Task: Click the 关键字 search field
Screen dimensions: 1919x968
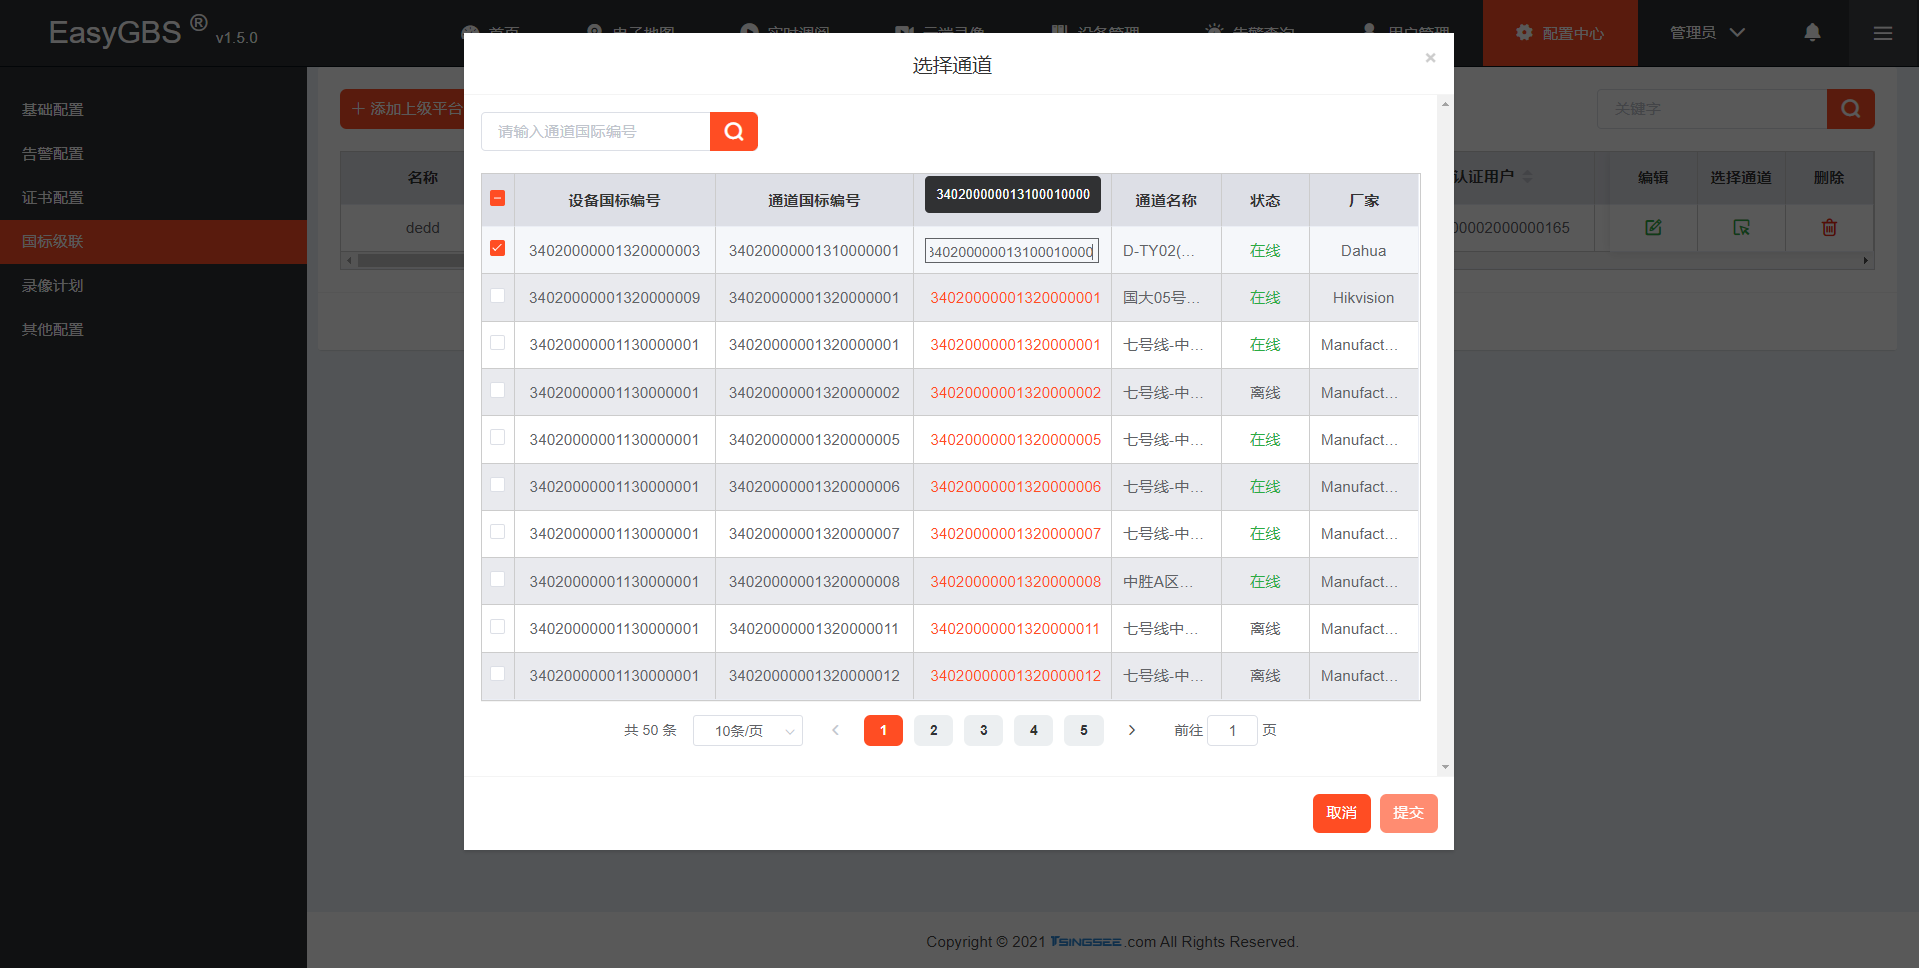Action: tap(1712, 109)
